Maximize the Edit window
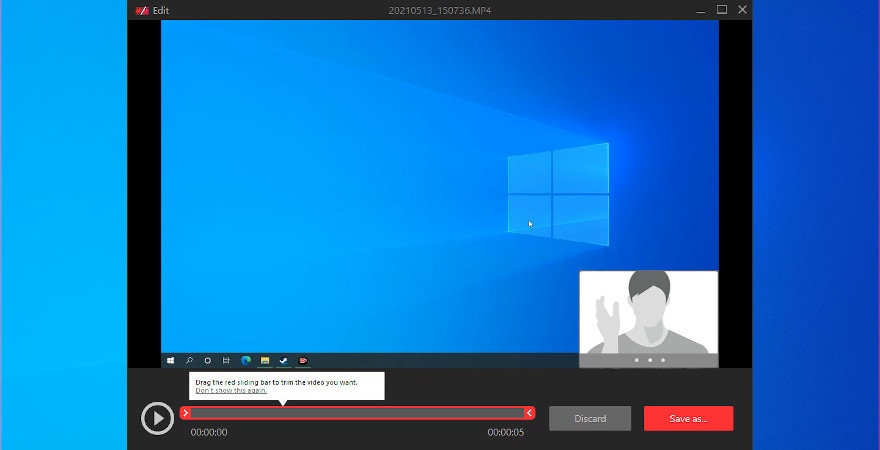The width and height of the screenshot is (880, 450). 722,10
